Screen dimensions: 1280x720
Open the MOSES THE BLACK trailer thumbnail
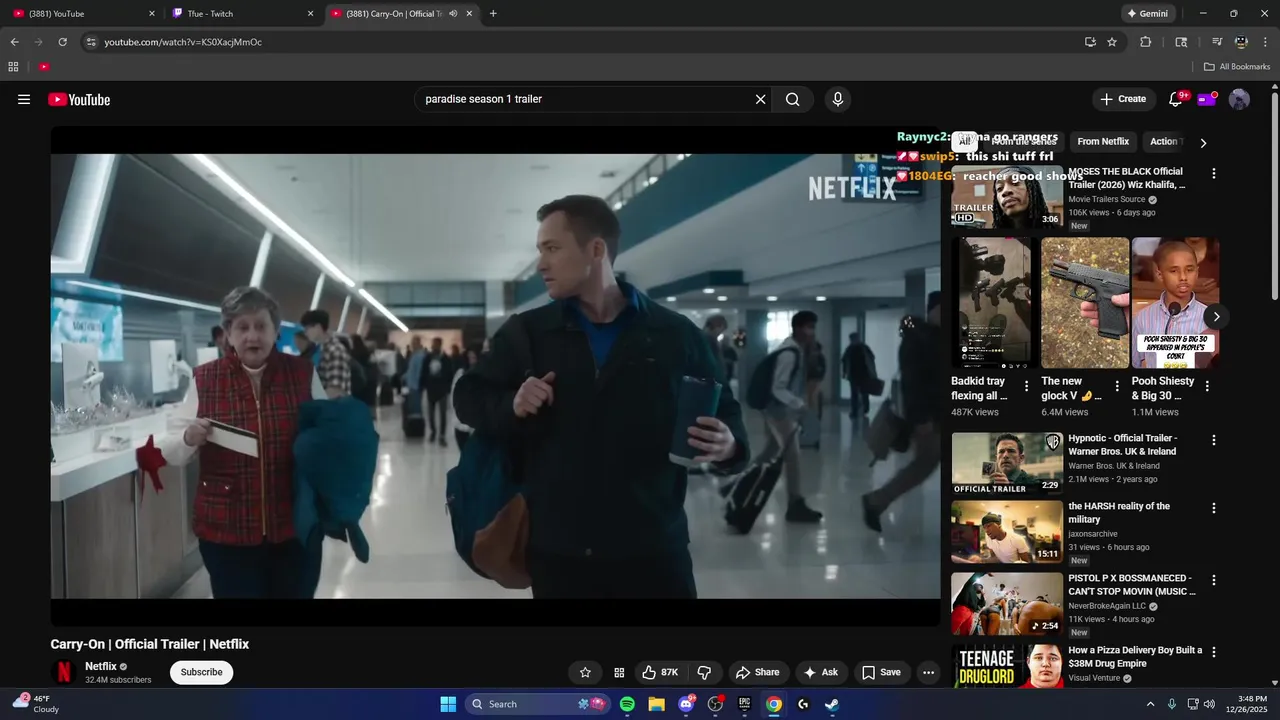coord(1007,197)
